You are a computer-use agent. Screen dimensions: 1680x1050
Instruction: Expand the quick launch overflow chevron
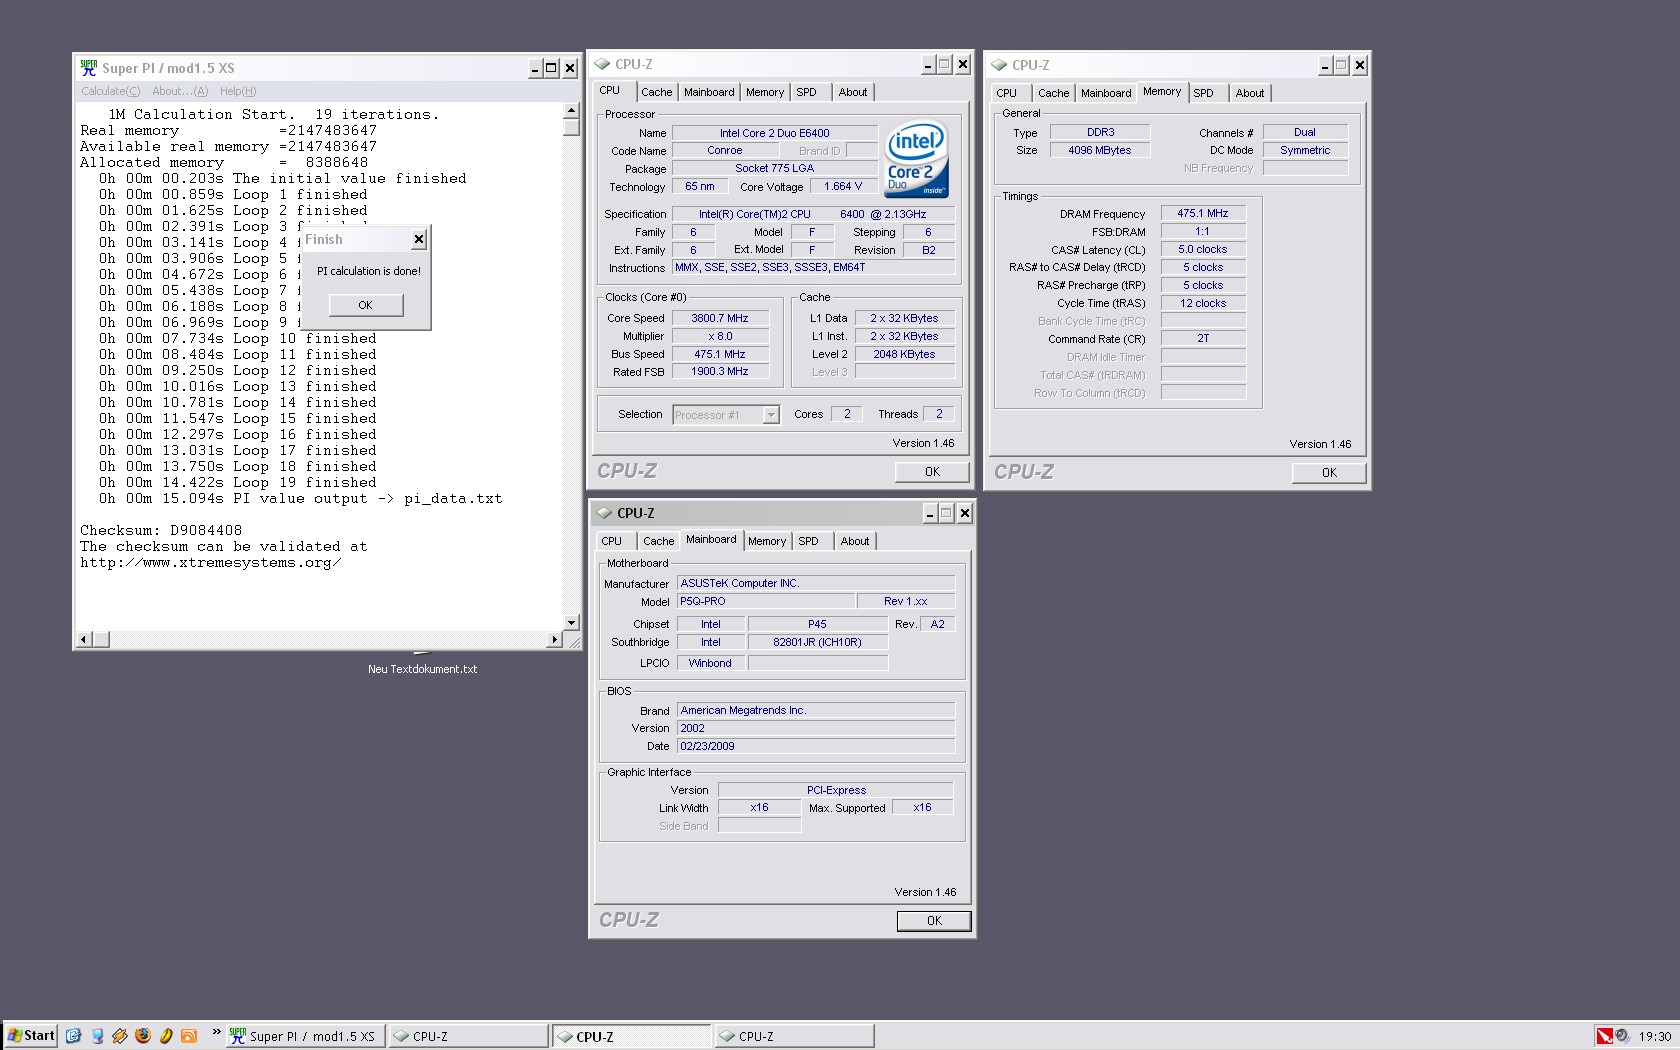(x=216, y=1033)
